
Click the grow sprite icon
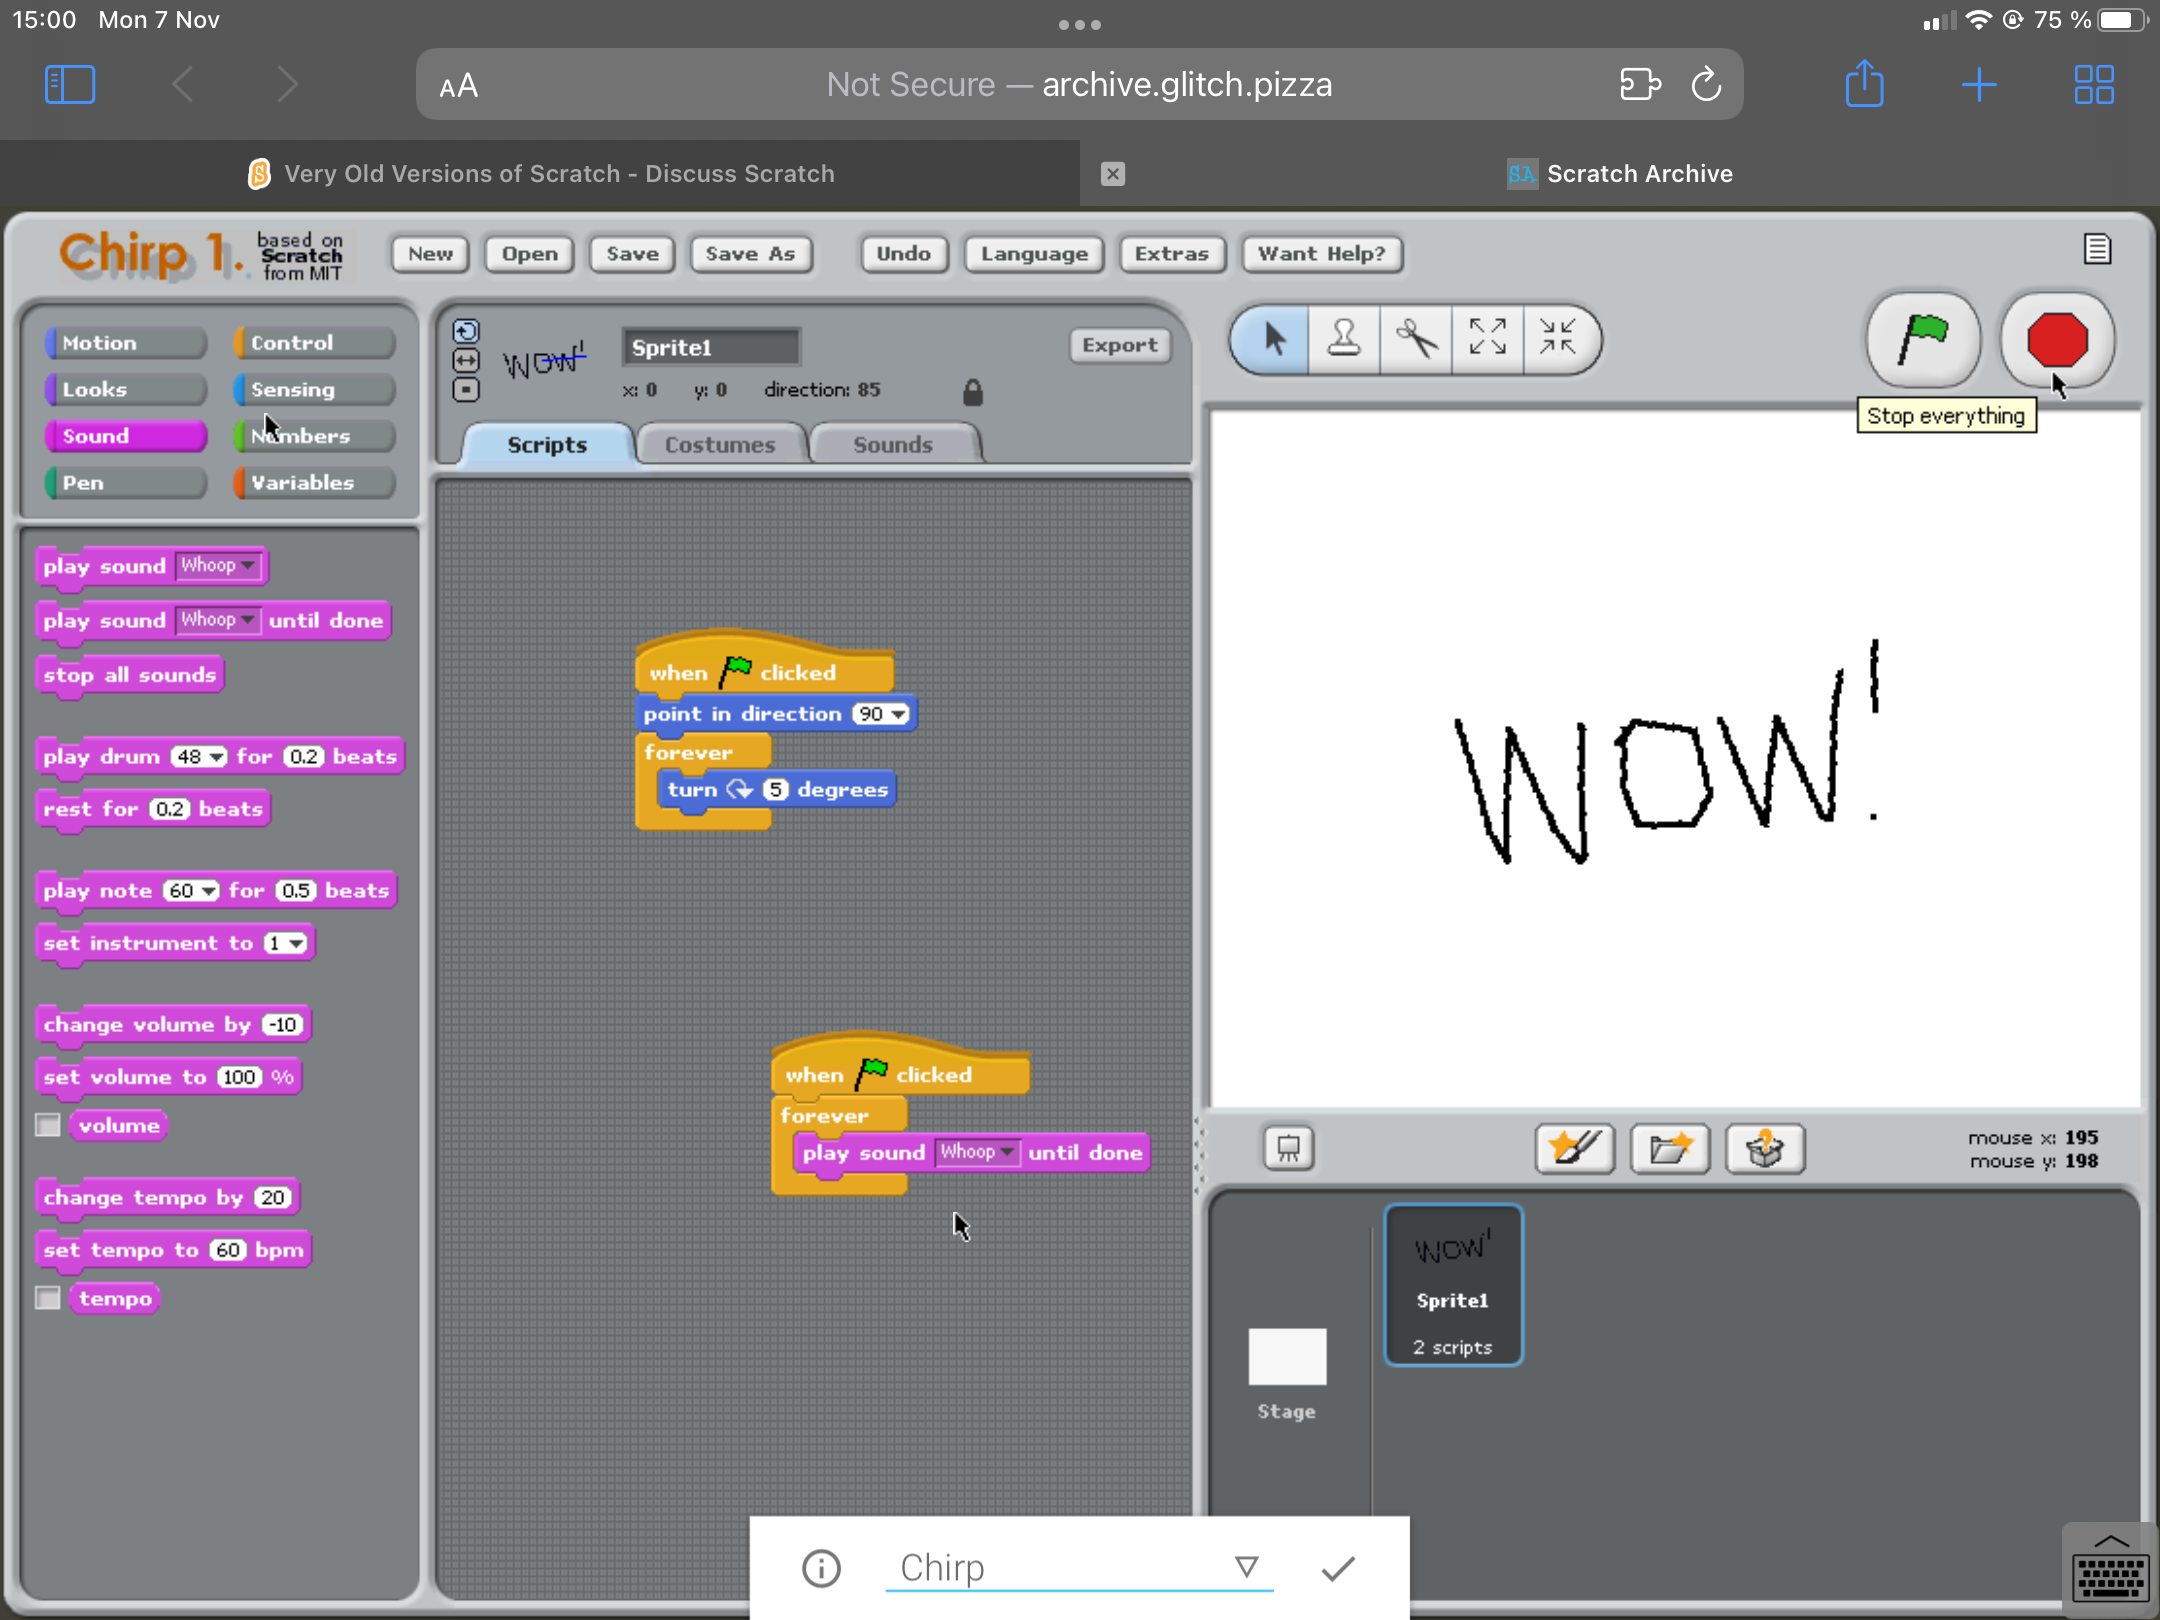click(1485, 339)
